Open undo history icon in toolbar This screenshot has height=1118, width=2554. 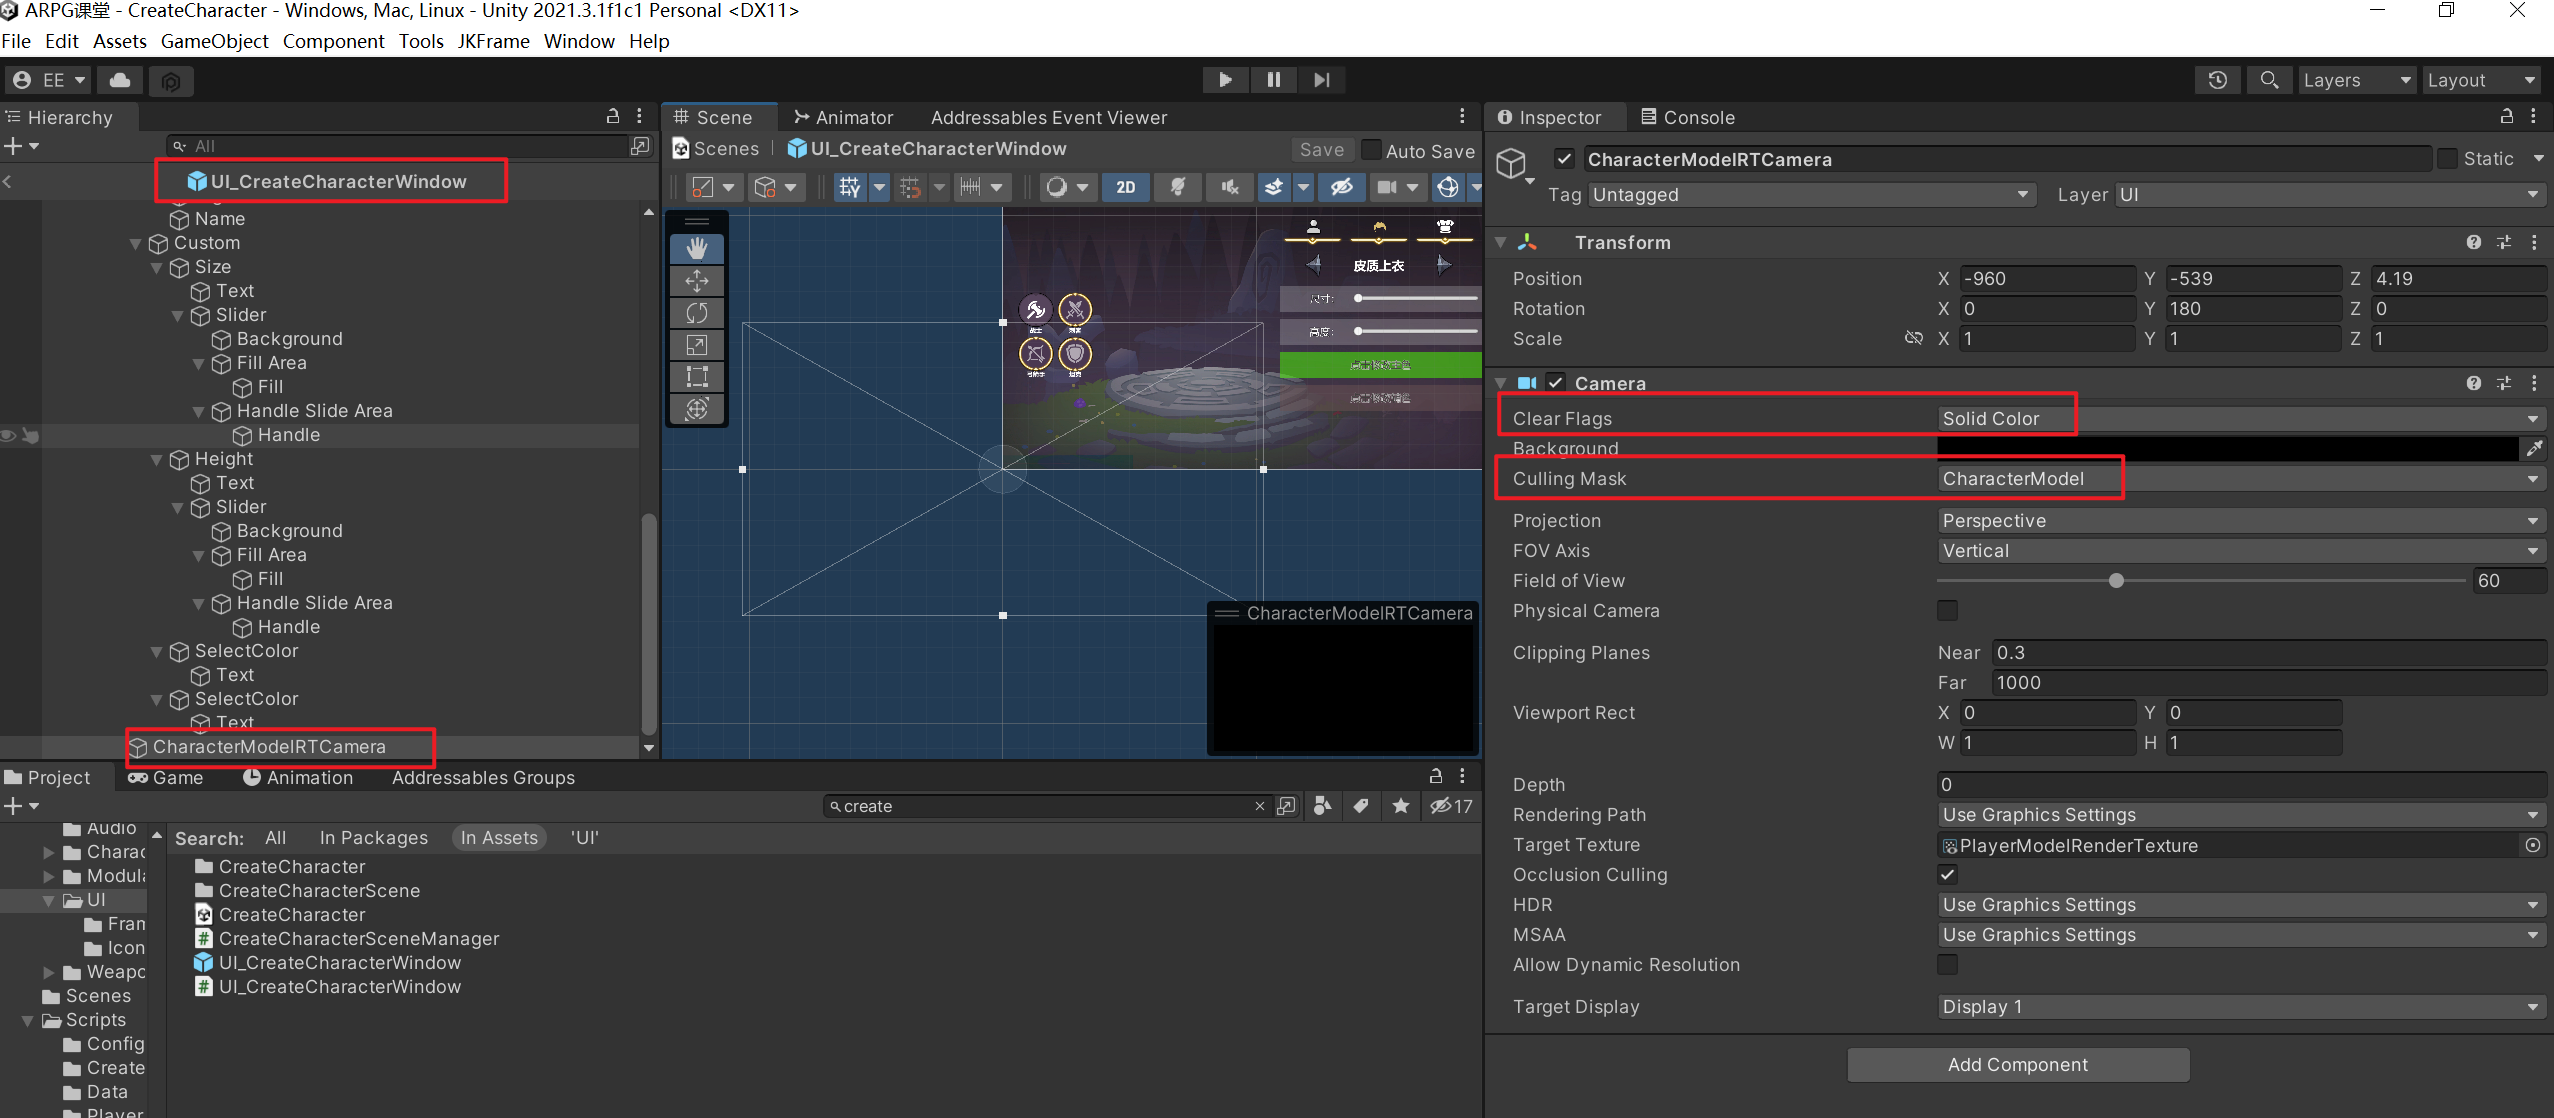pos(2217,80)
